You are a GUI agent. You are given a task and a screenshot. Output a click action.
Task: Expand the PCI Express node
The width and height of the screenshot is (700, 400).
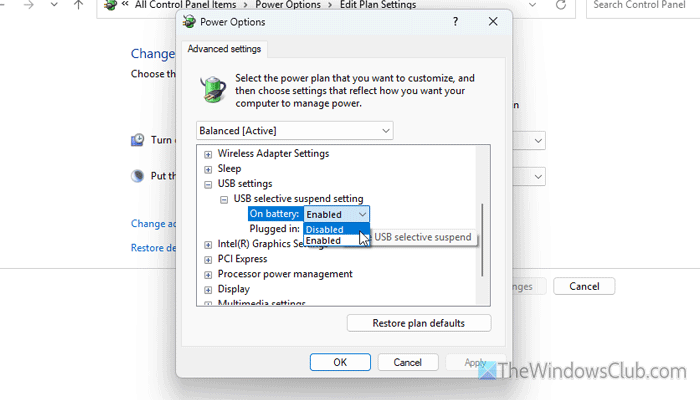tap(208, 260)
